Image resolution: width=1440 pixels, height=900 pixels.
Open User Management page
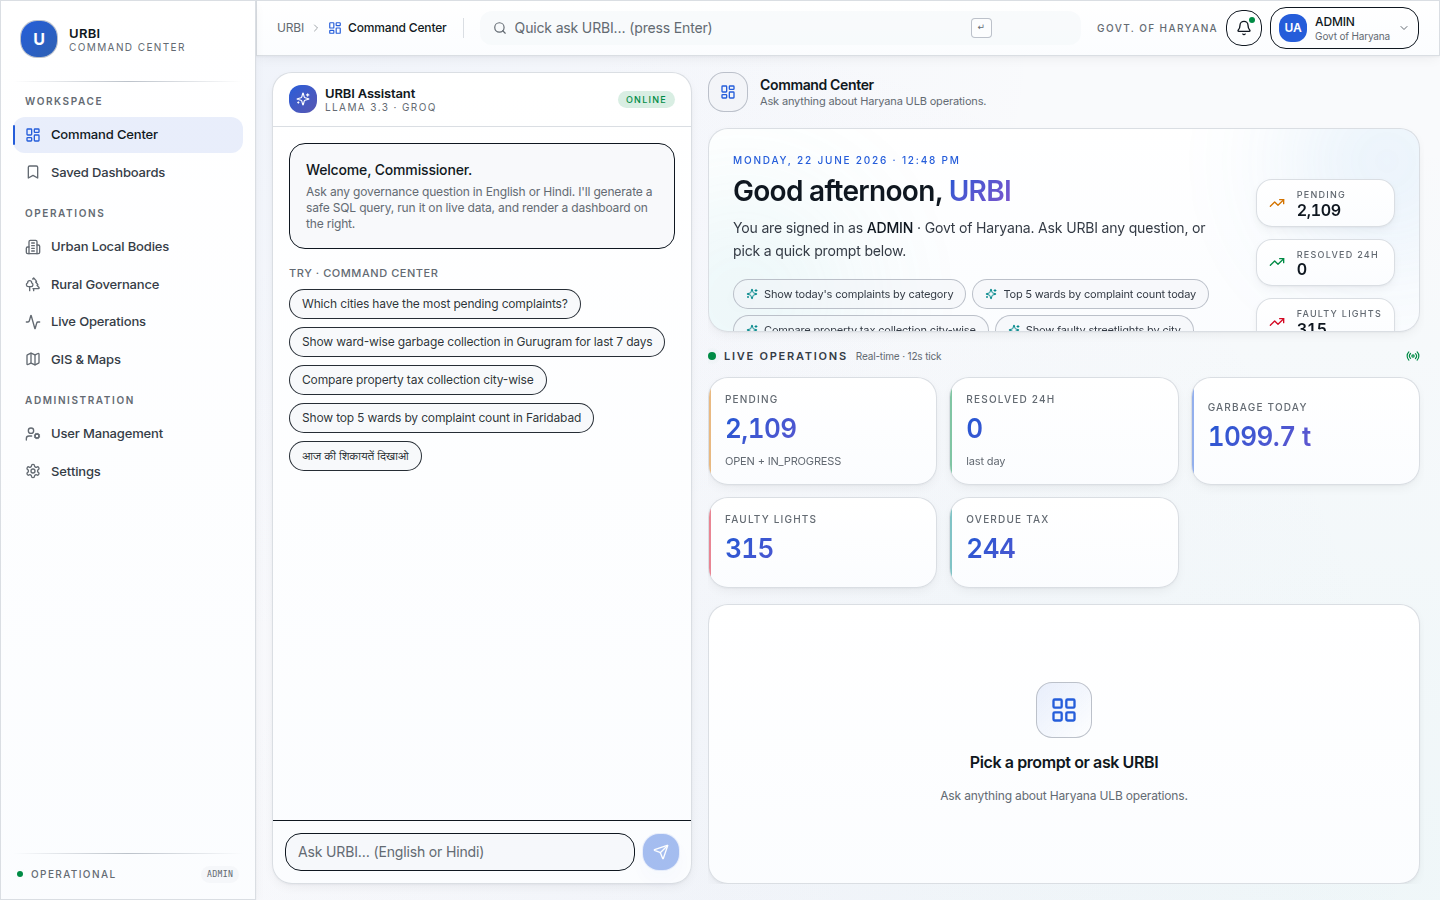pyautogui.click(x=128, y=434)
